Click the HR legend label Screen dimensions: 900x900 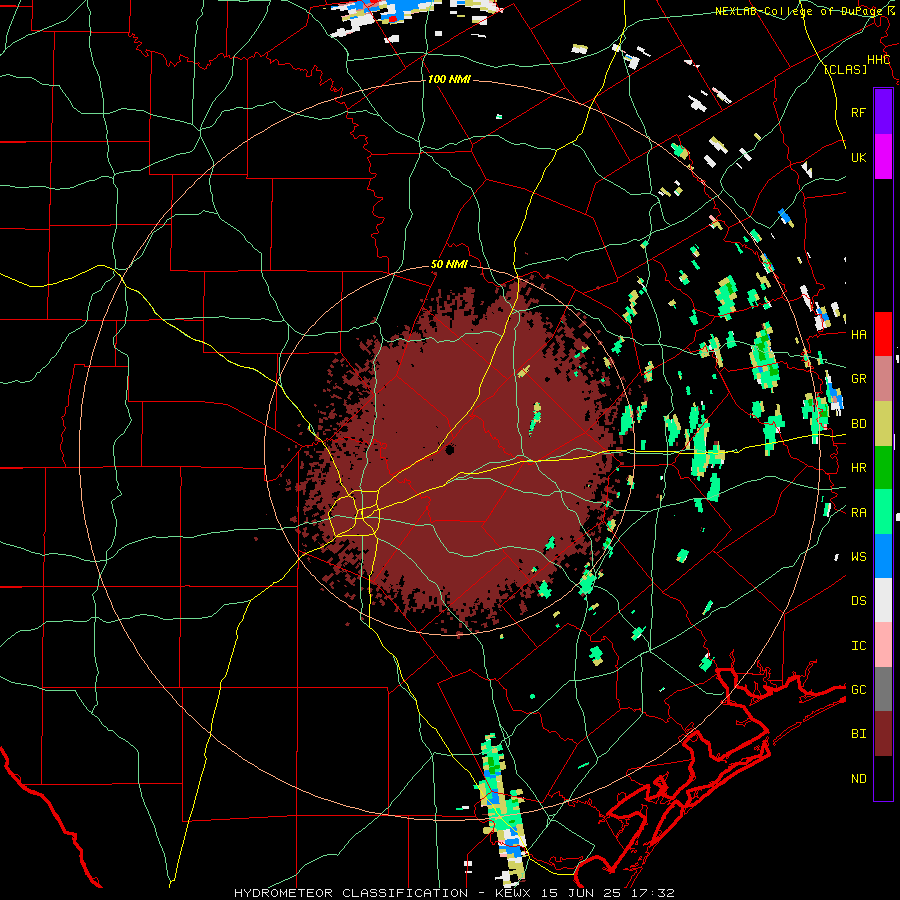click(859, 468)
